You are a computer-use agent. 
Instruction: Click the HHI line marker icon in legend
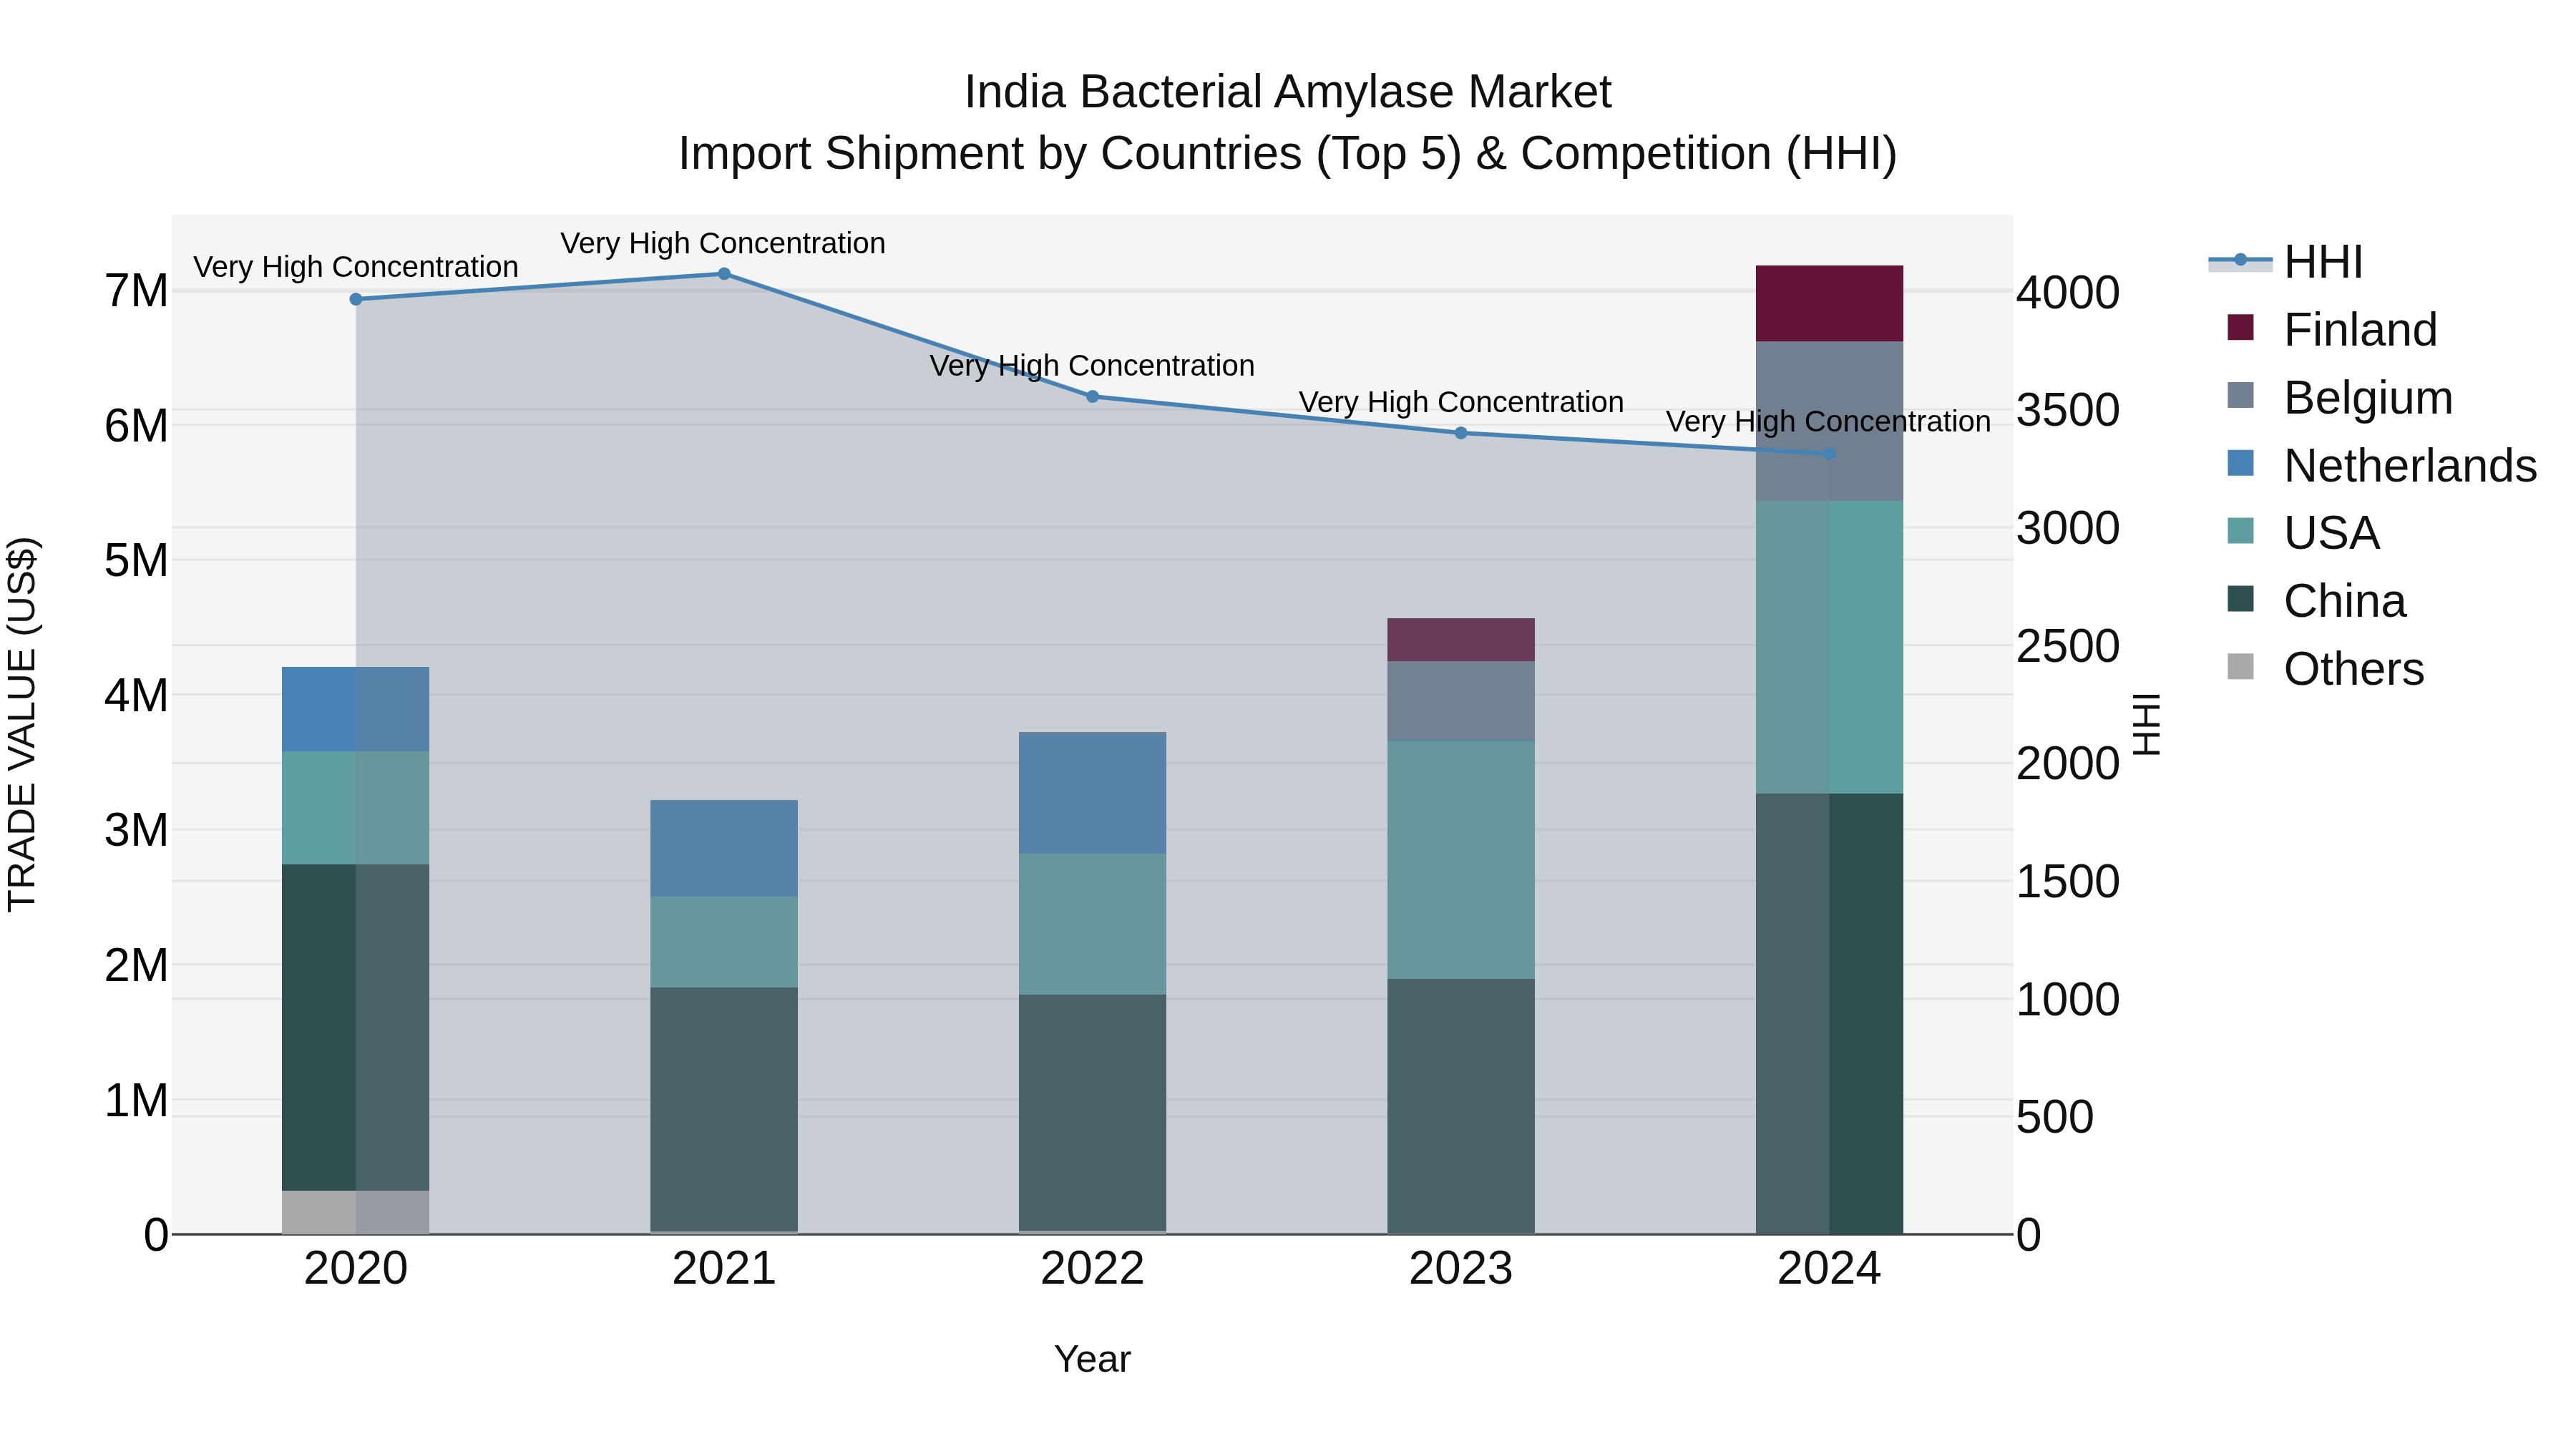coord(2240,260)
